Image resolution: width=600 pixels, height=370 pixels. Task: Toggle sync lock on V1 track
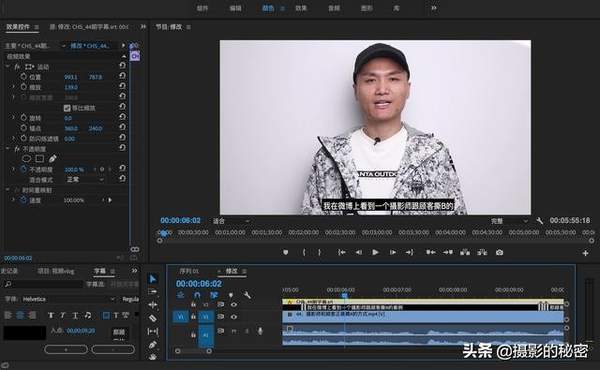pyautogui.click(x=221, y=317)
